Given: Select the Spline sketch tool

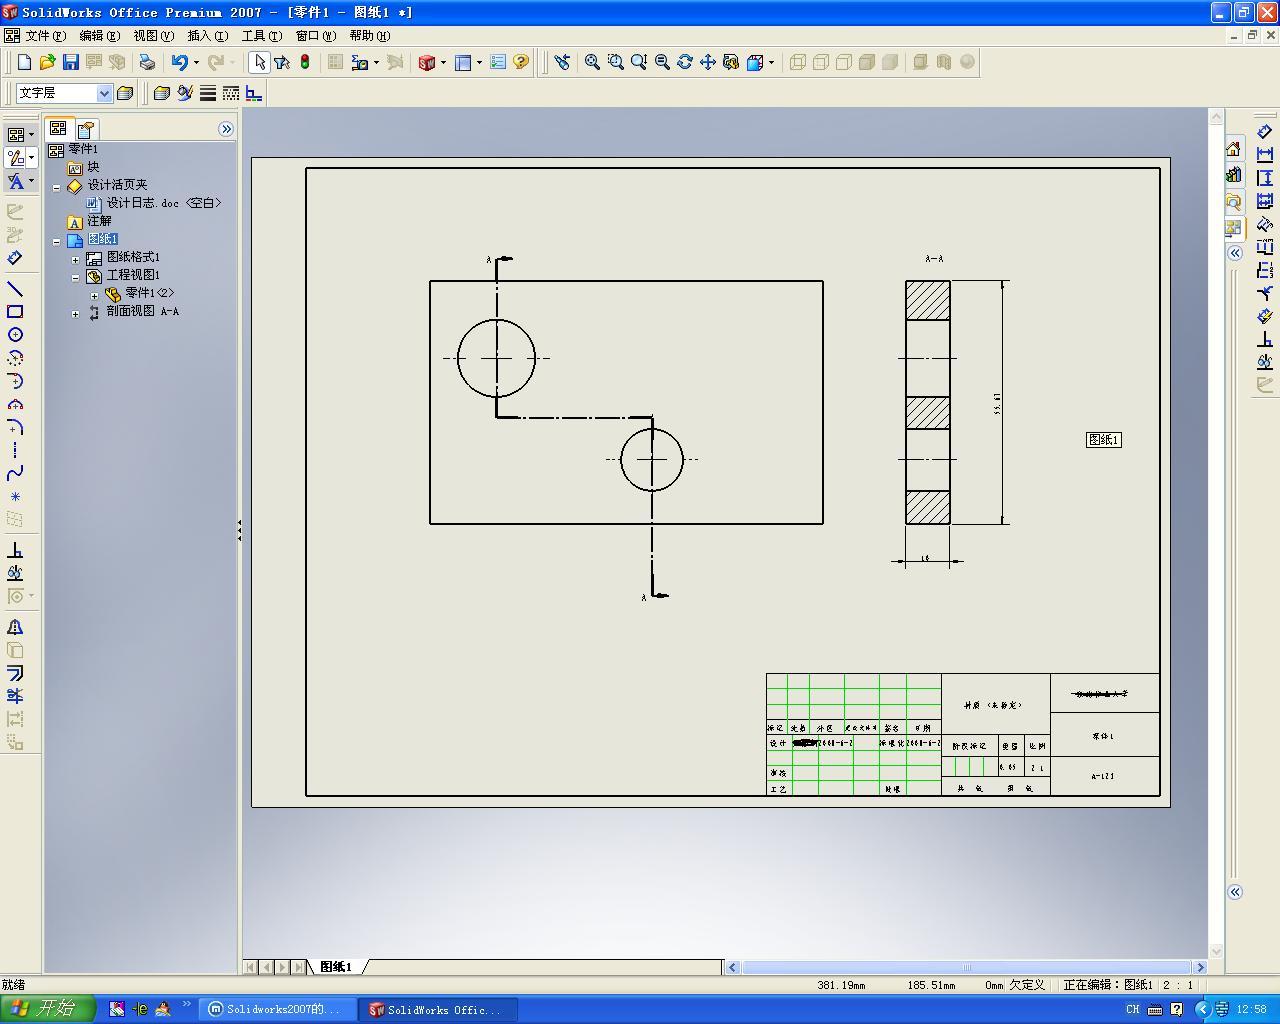Looking at the screenshot, I should point(15,473).
